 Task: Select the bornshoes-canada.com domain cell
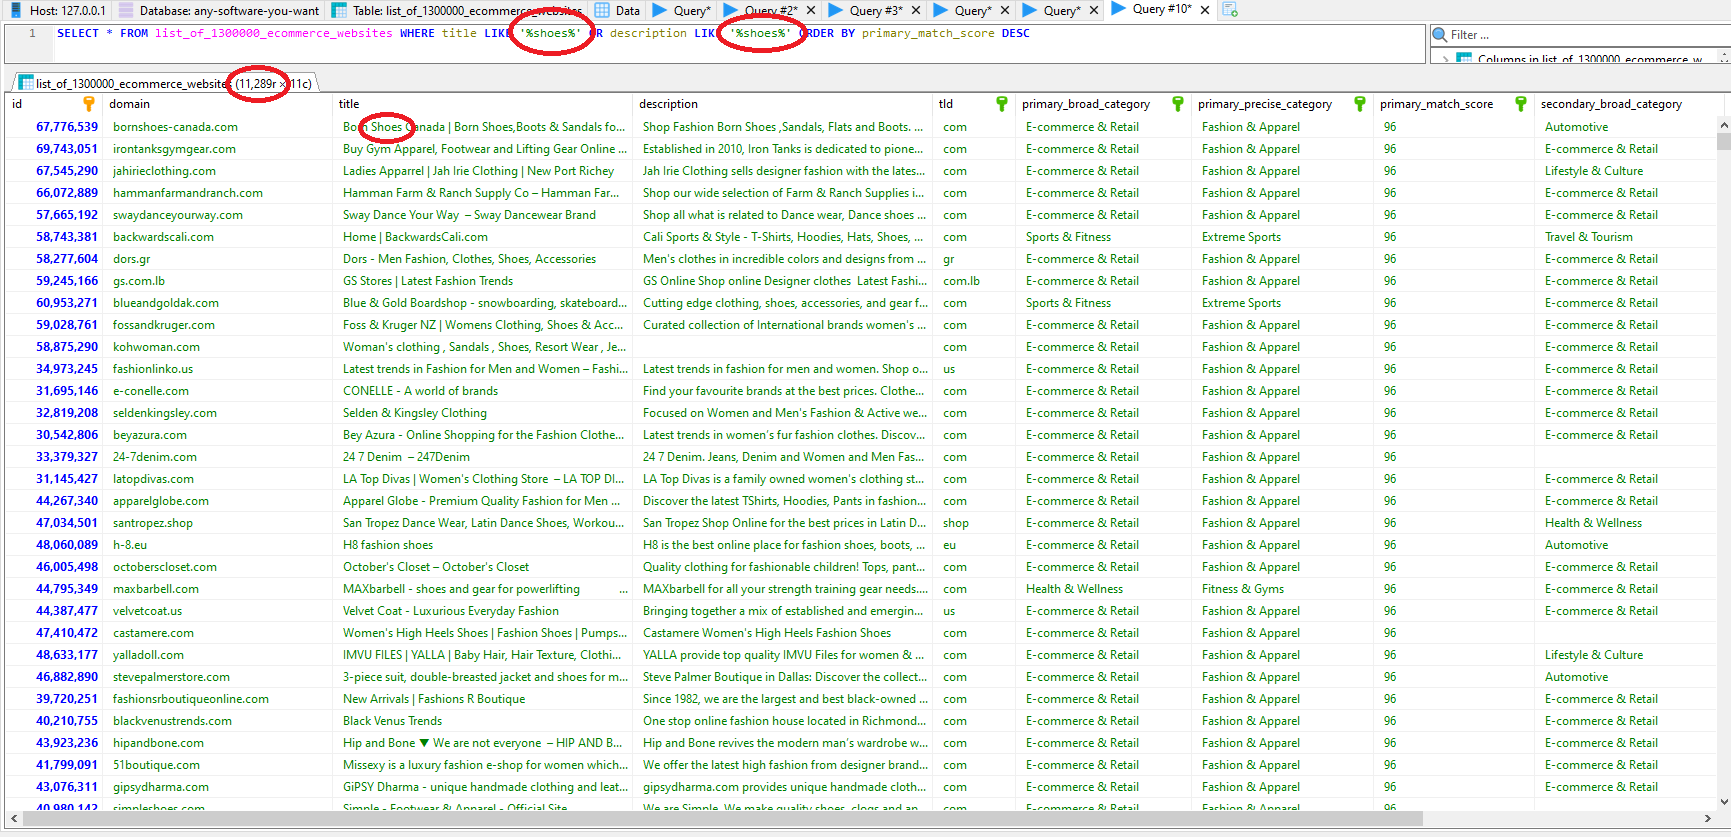coord(218,127)
